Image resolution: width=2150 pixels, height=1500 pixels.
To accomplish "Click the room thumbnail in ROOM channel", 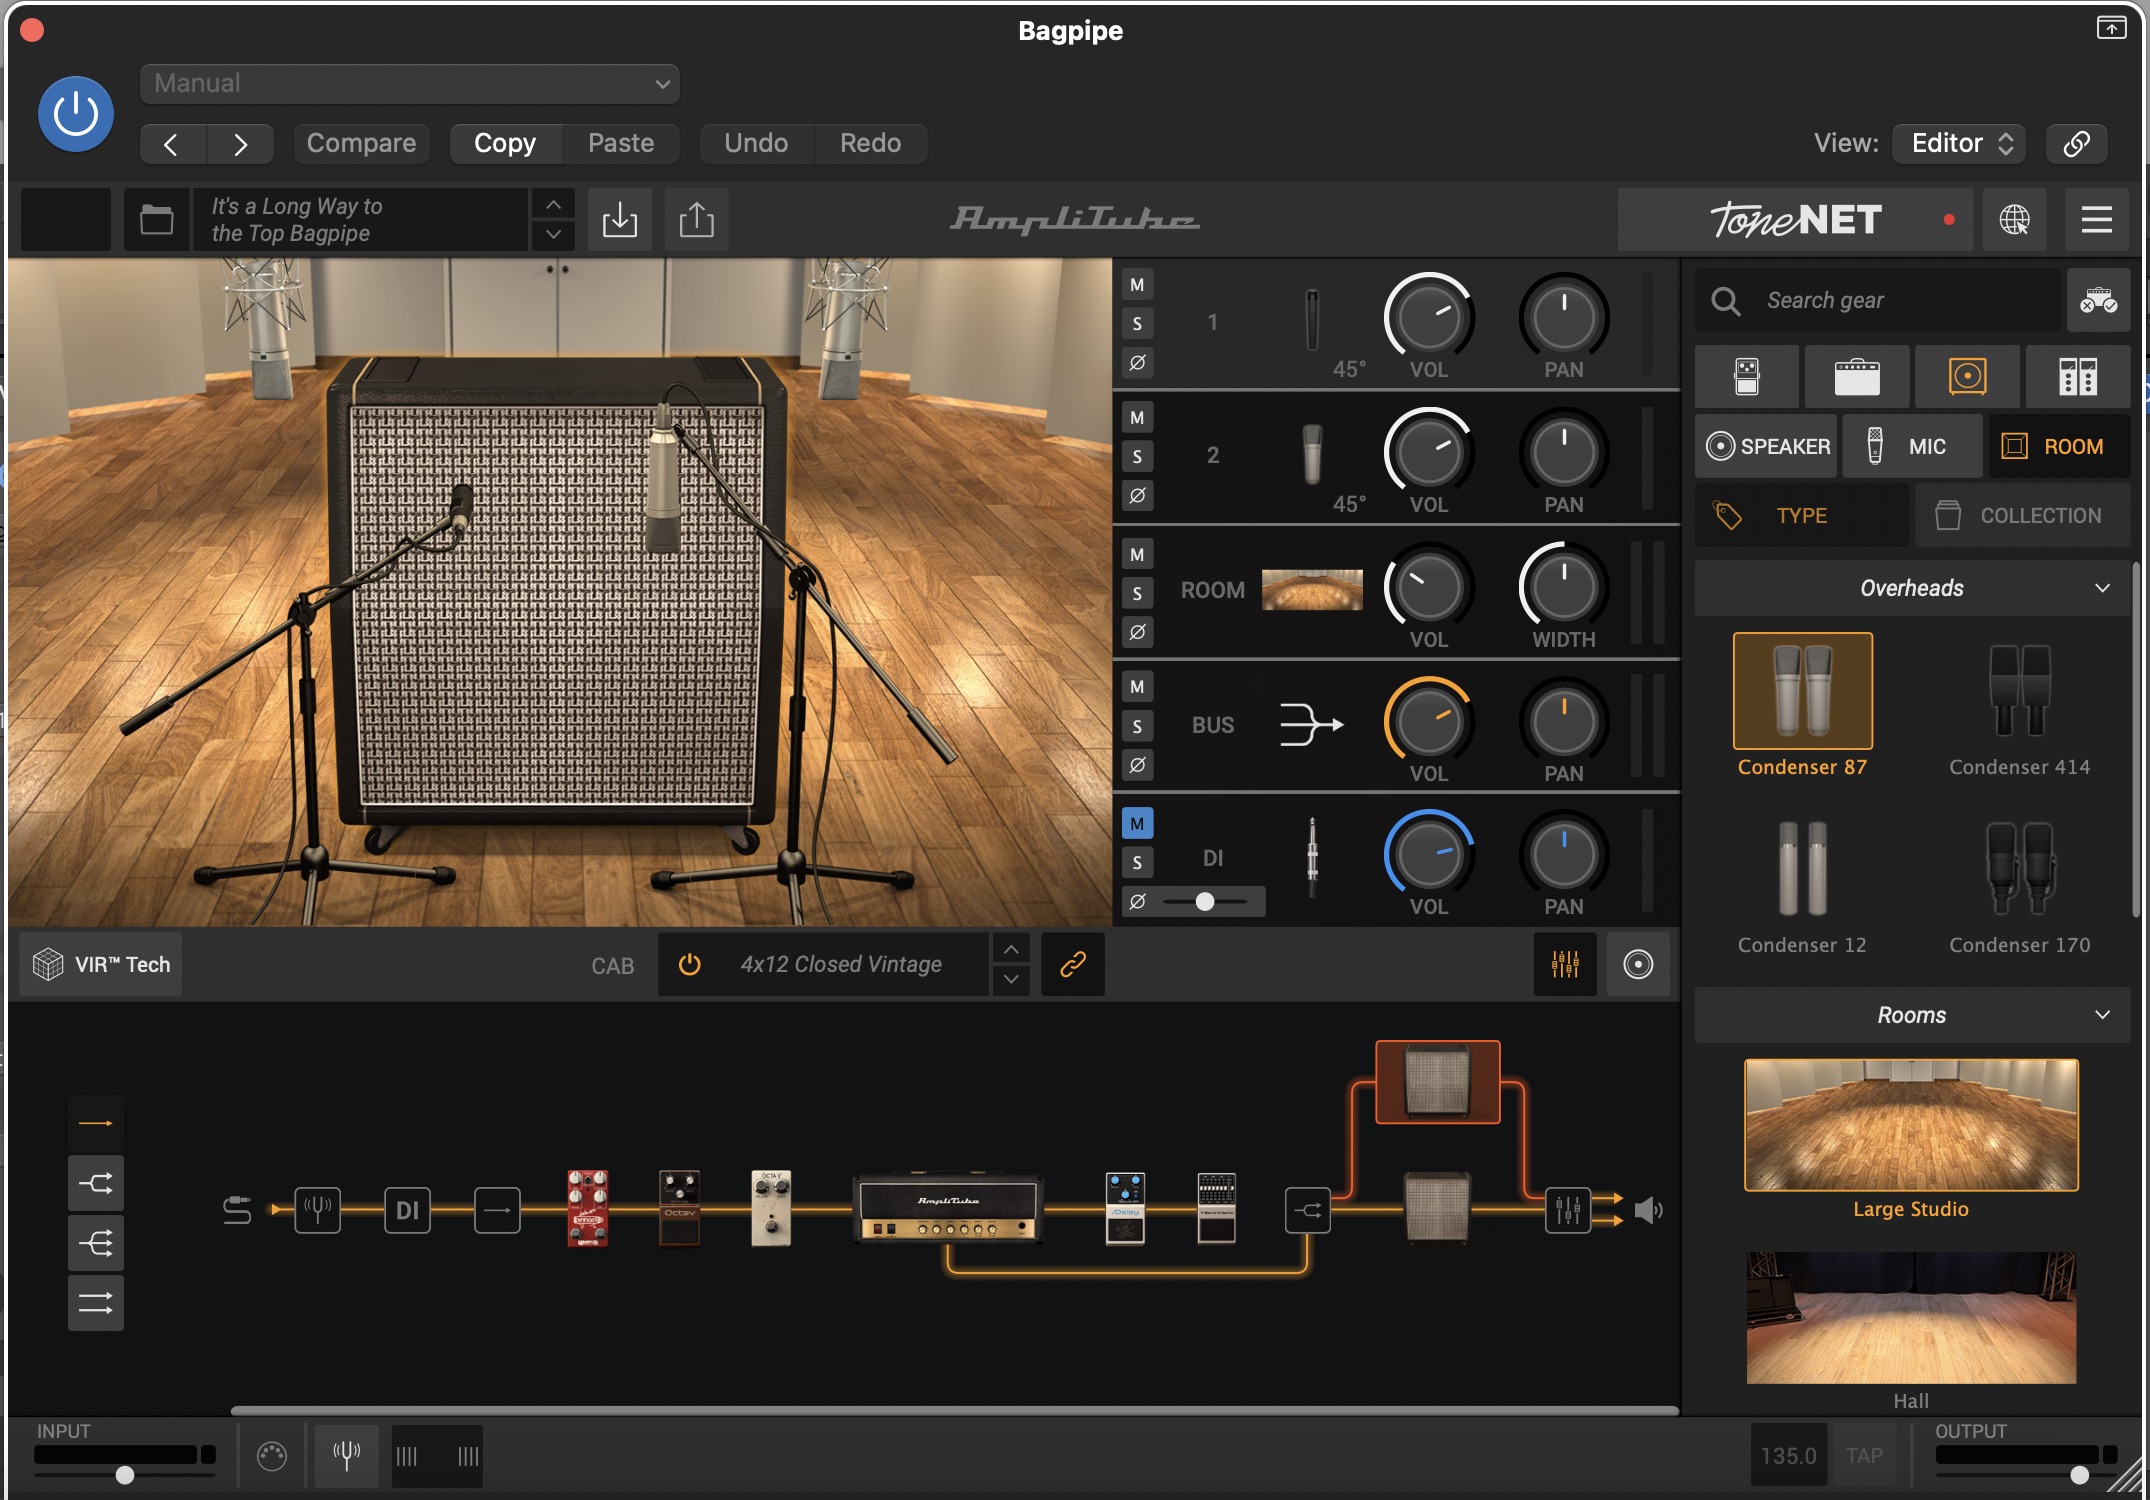I will click(x=1312, y=590).
